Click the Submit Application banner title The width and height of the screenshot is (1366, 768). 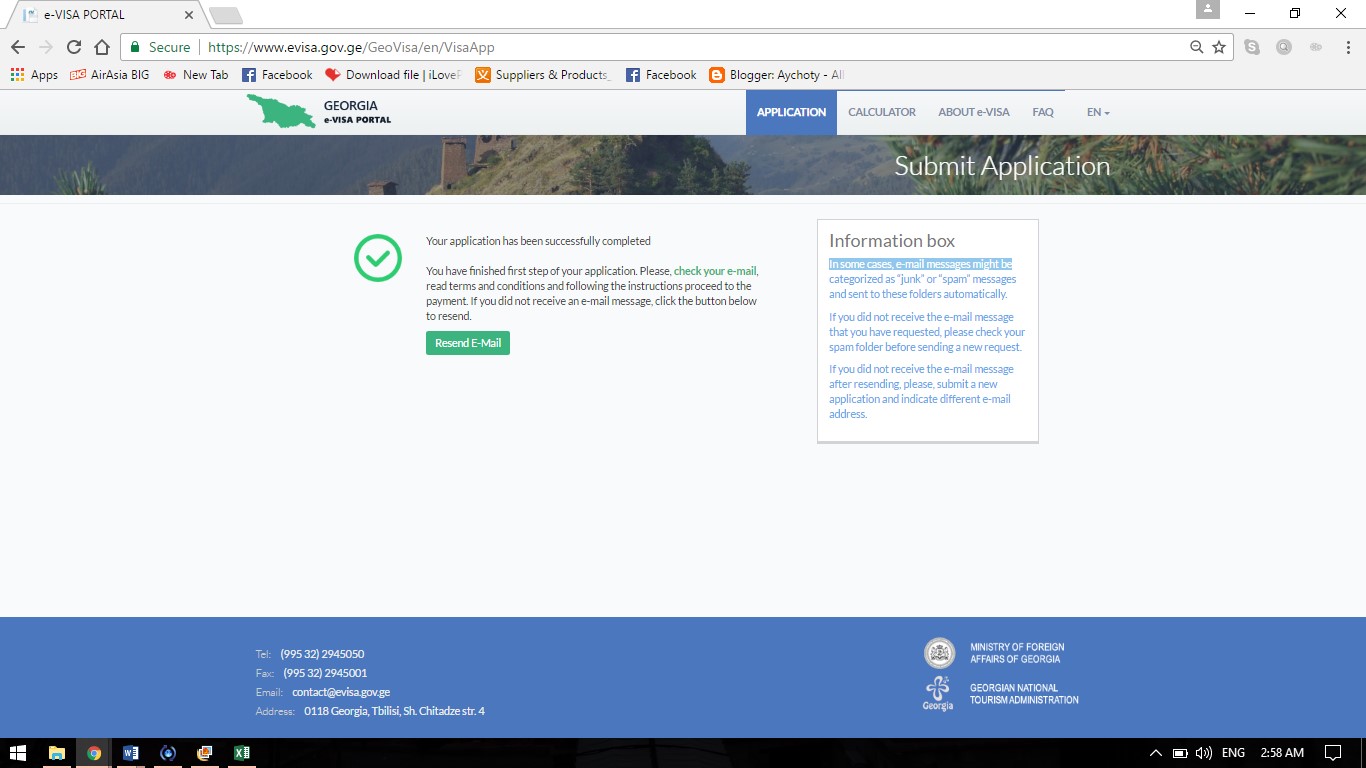click(1002, 166)
